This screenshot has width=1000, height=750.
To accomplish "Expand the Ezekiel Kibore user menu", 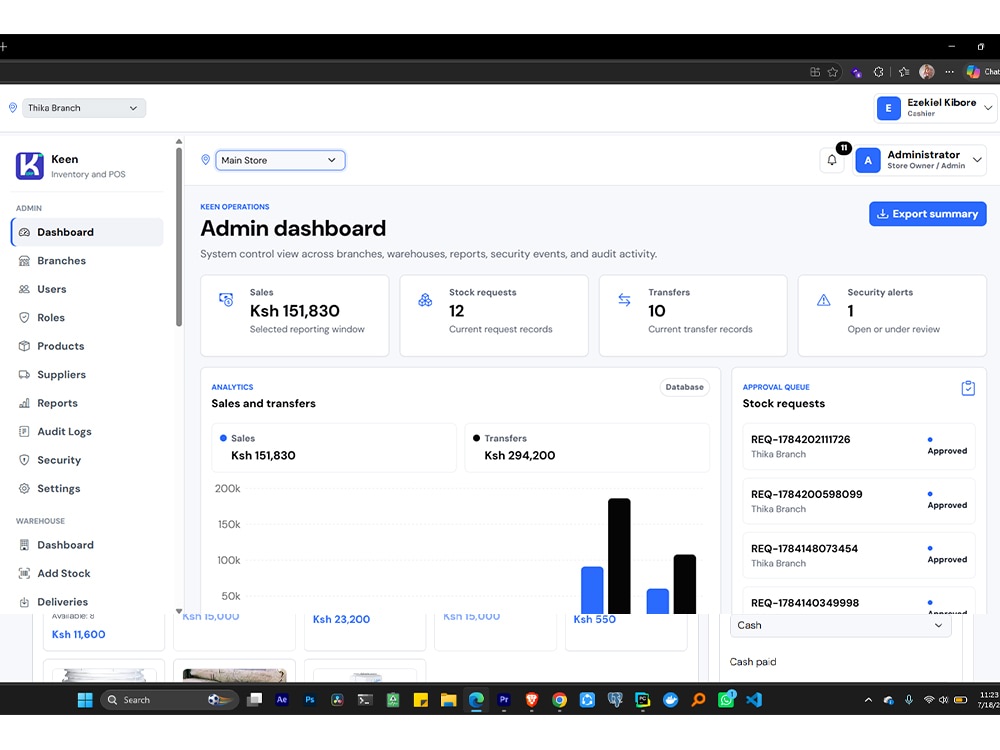I will coord(935,108).
